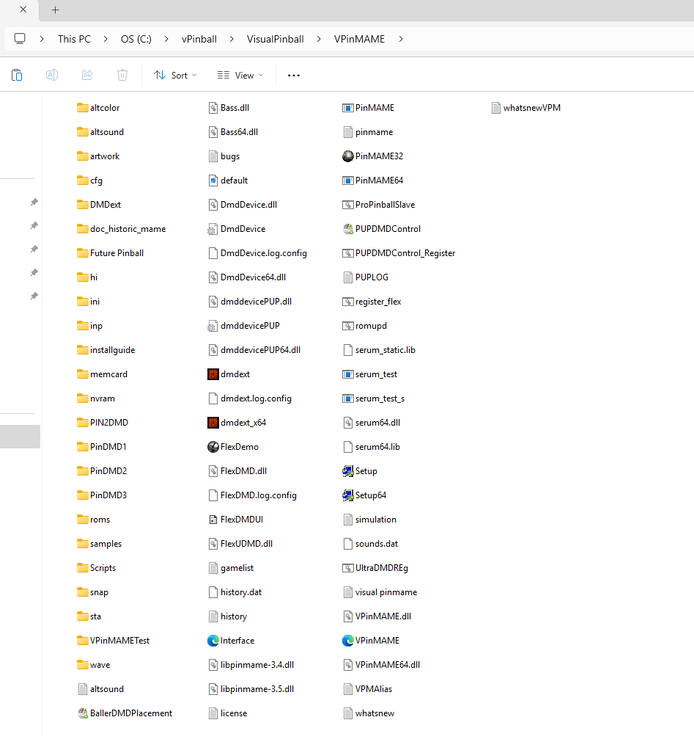
Task: Select the VPinMAME Edge HTML file
Action: coord(371,640)
